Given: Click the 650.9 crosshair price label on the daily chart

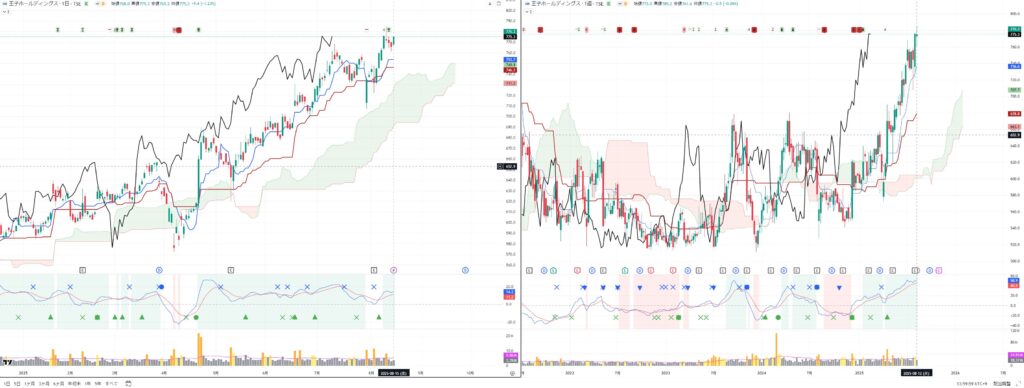Looking at the screenshot, I should [x=511, y=167].
